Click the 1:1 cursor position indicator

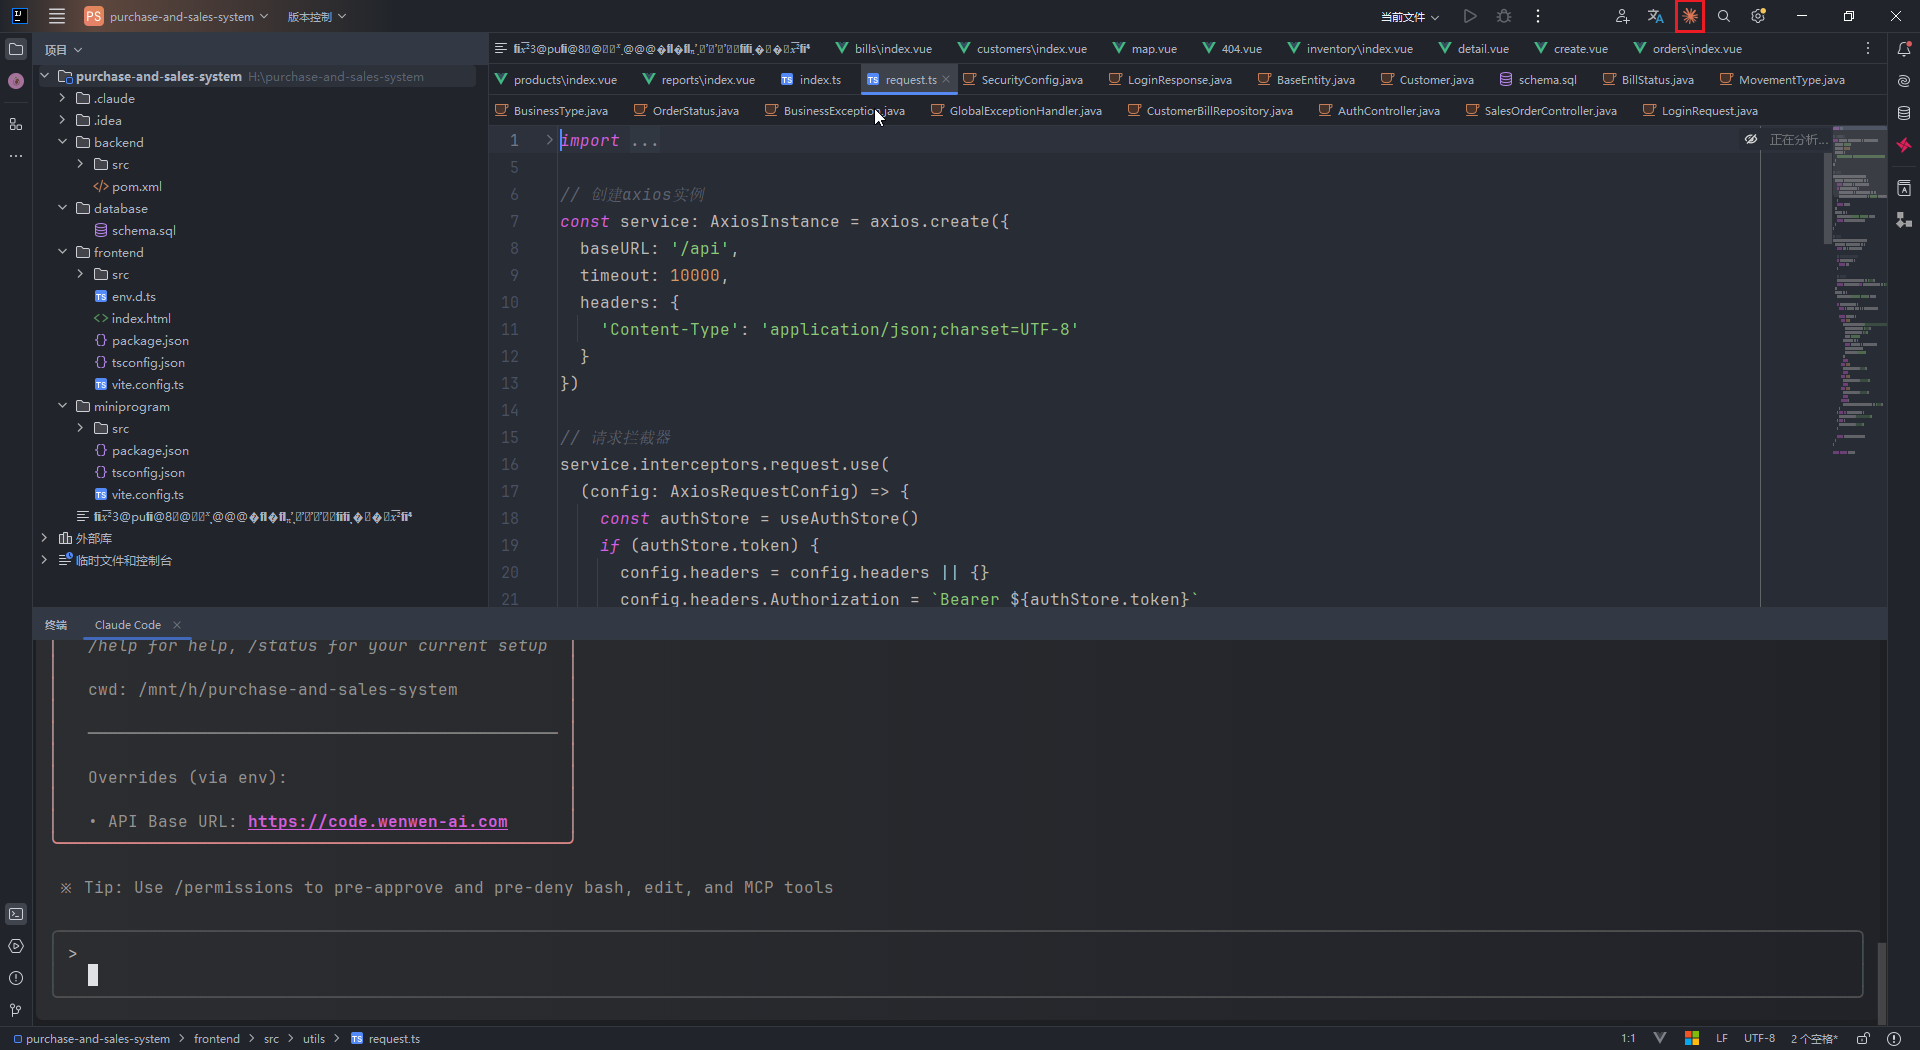1628,1039
